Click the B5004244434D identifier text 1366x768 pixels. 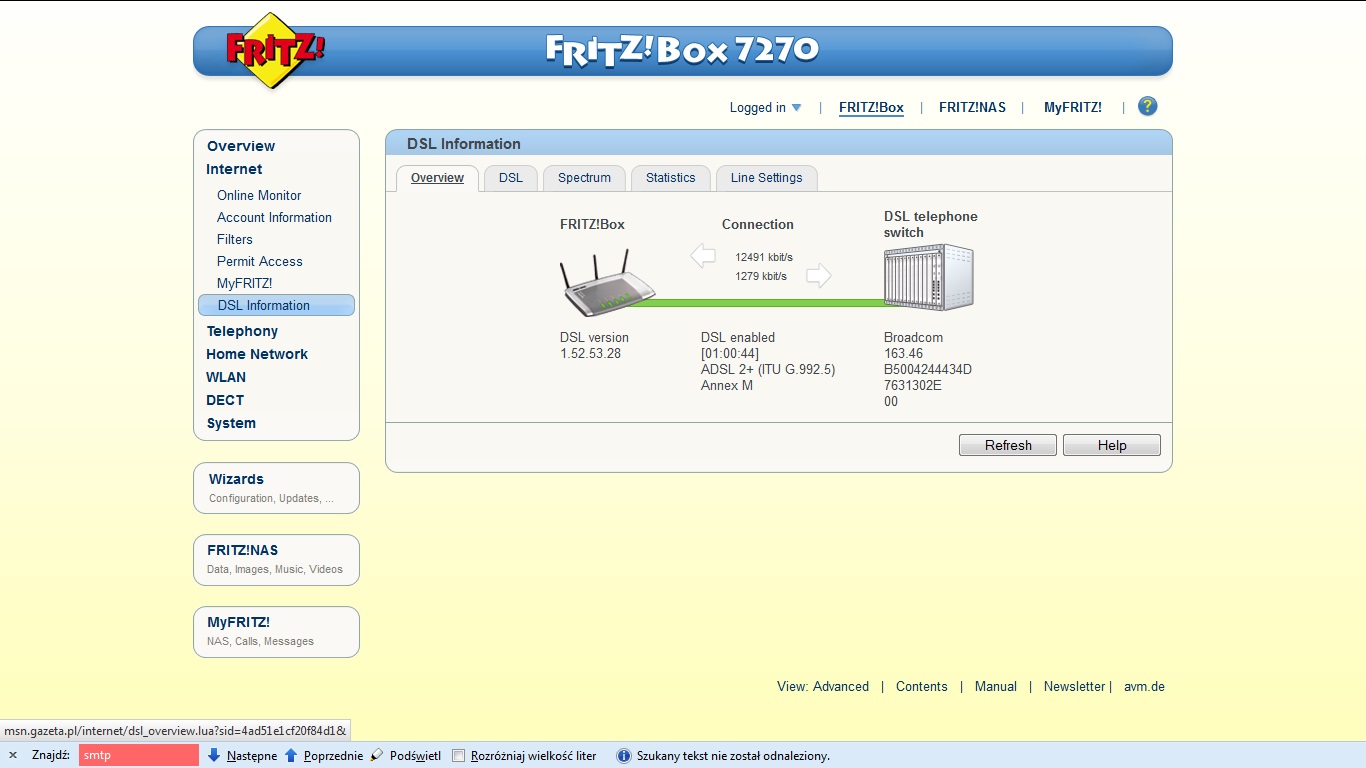928,369
